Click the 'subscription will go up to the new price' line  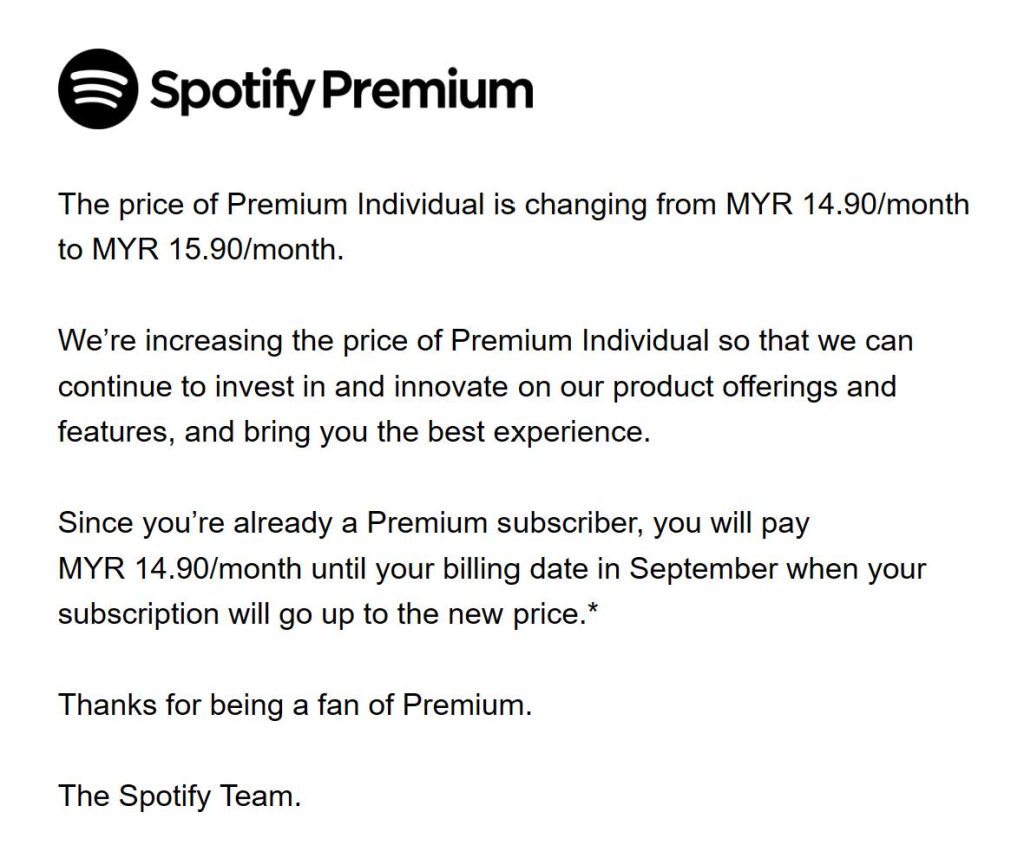point(323,614)
